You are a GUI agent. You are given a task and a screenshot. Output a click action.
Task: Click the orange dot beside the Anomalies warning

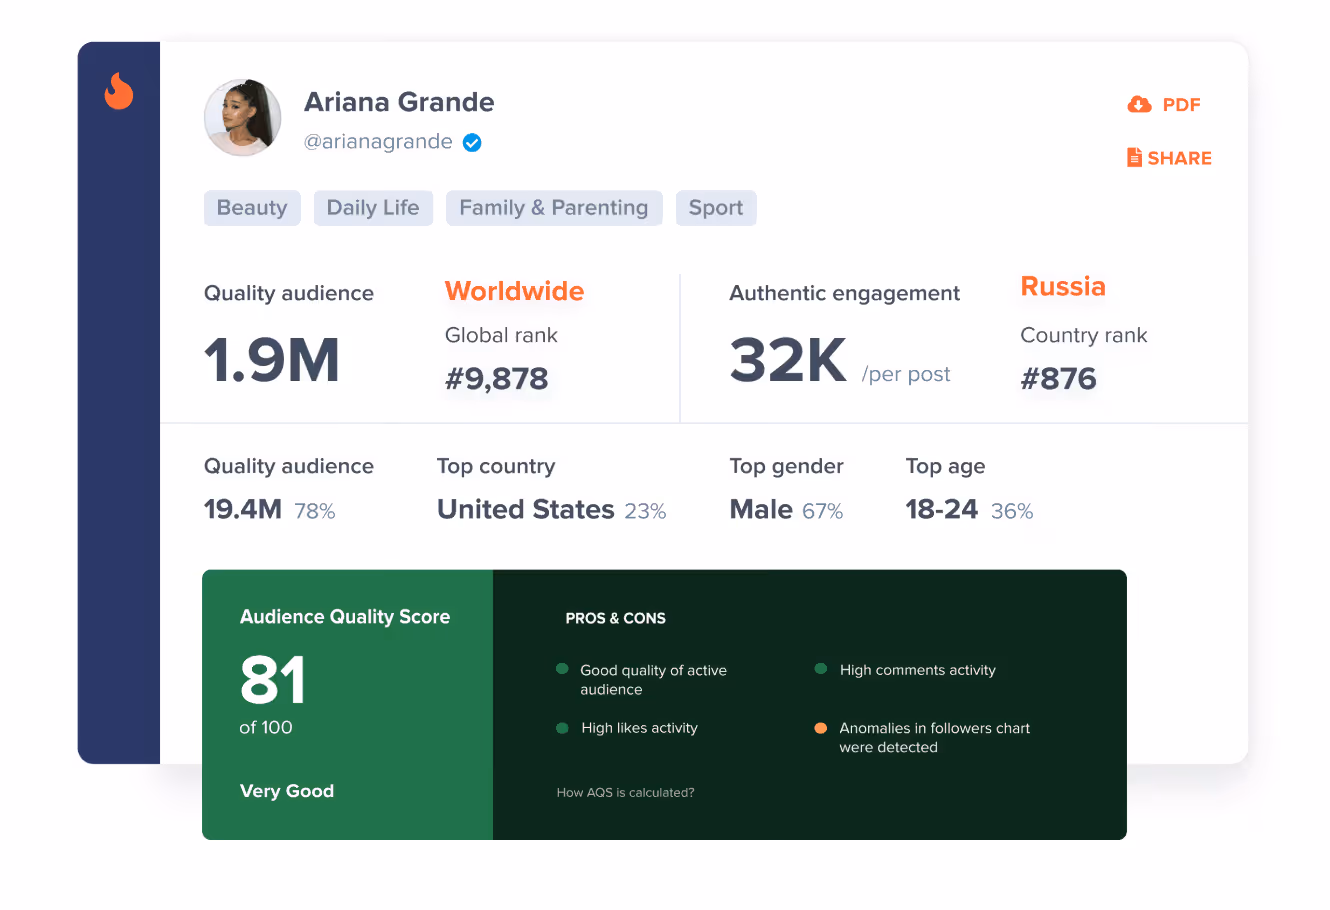[821, 728]
